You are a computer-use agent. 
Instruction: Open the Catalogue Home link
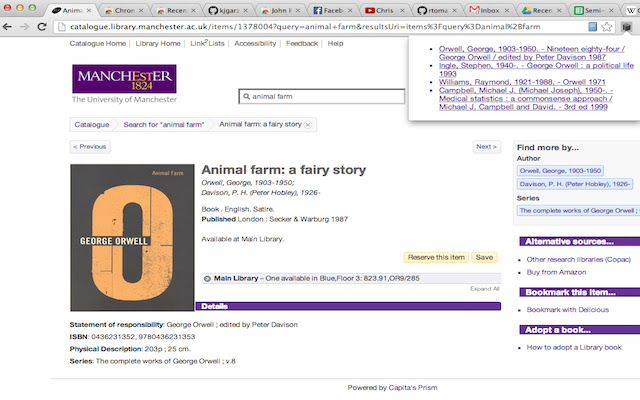98,44
